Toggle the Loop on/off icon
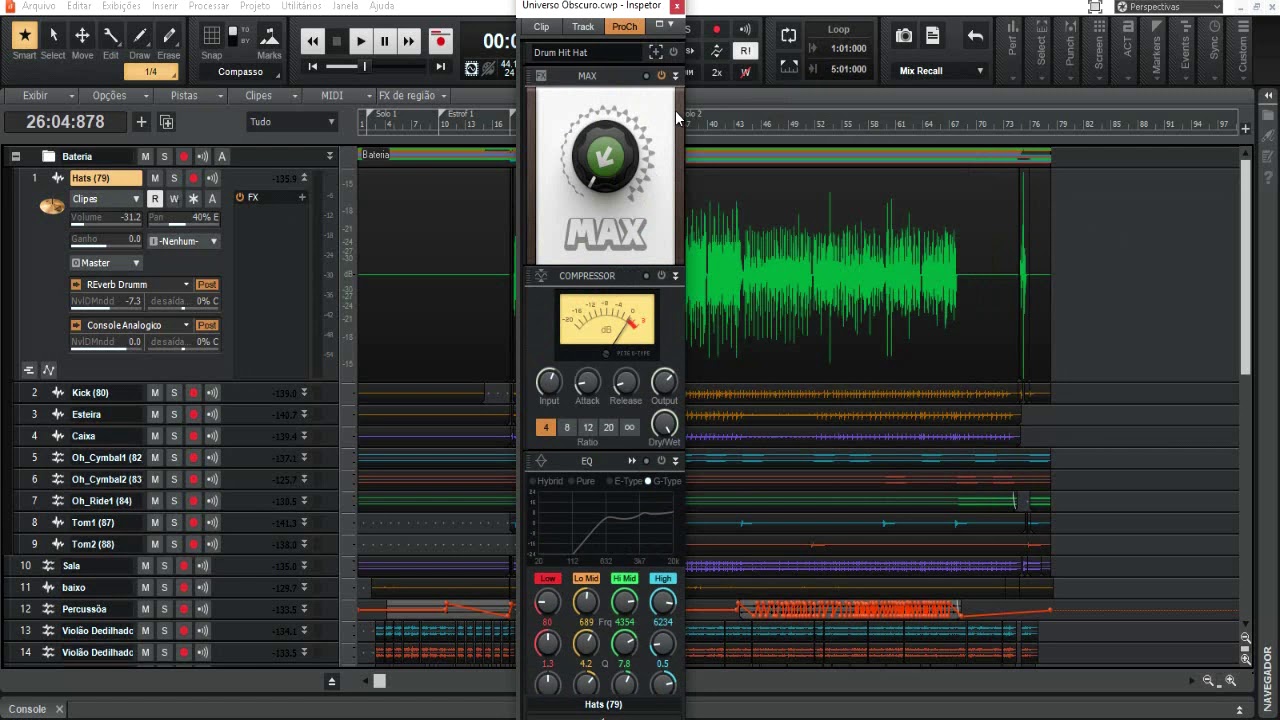 pos(789,36)
